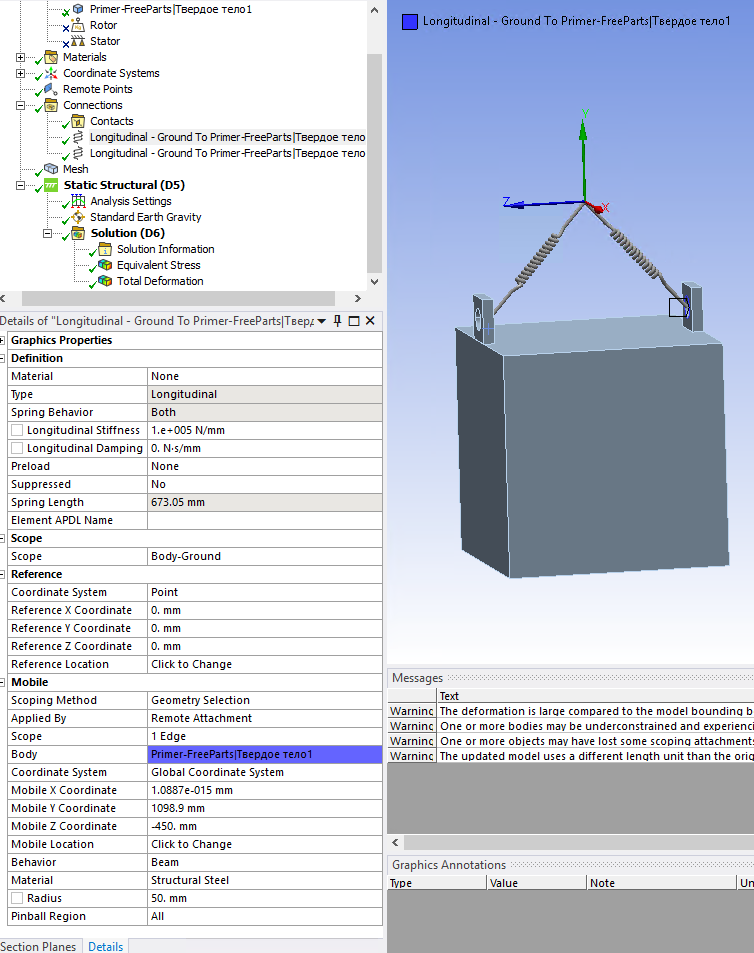Image resolution: width=754 pixels, height=953 pixels.
Task: Select the underconstrained bodies warning message
Action: (x=571, y=726)
